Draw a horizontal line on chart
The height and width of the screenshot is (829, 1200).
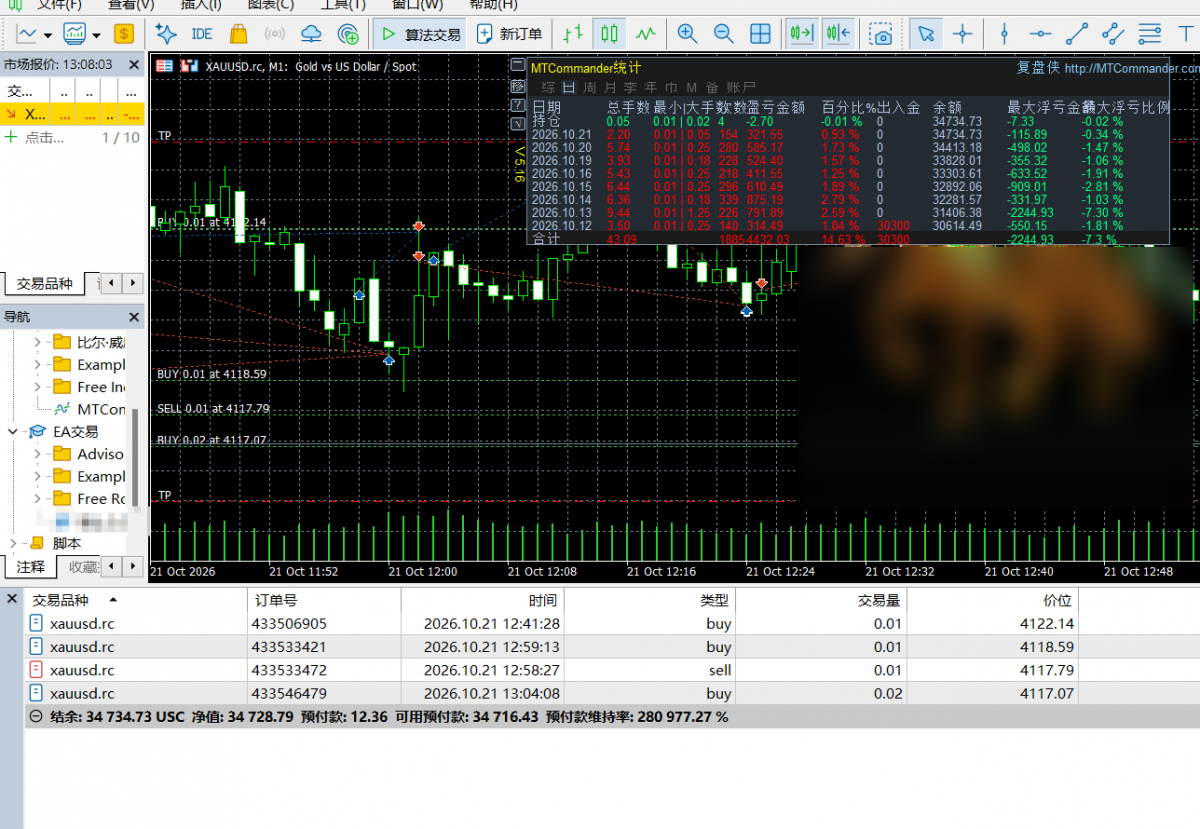[x=1040, y=34]
